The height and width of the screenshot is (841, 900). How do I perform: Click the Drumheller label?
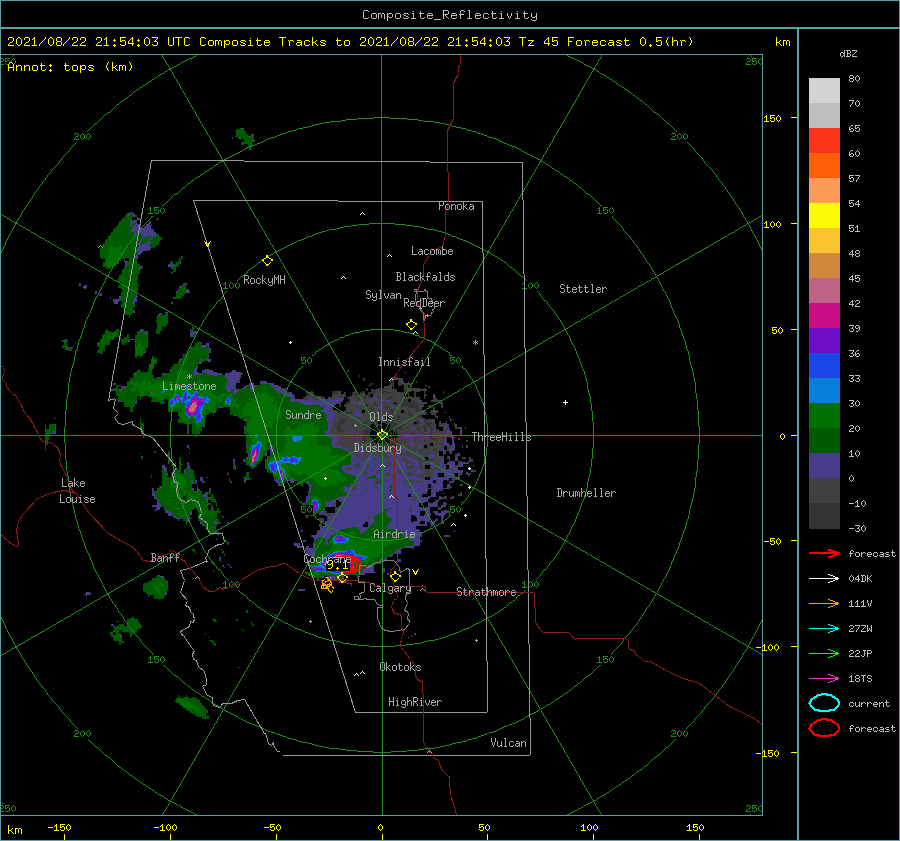point(586,493)
